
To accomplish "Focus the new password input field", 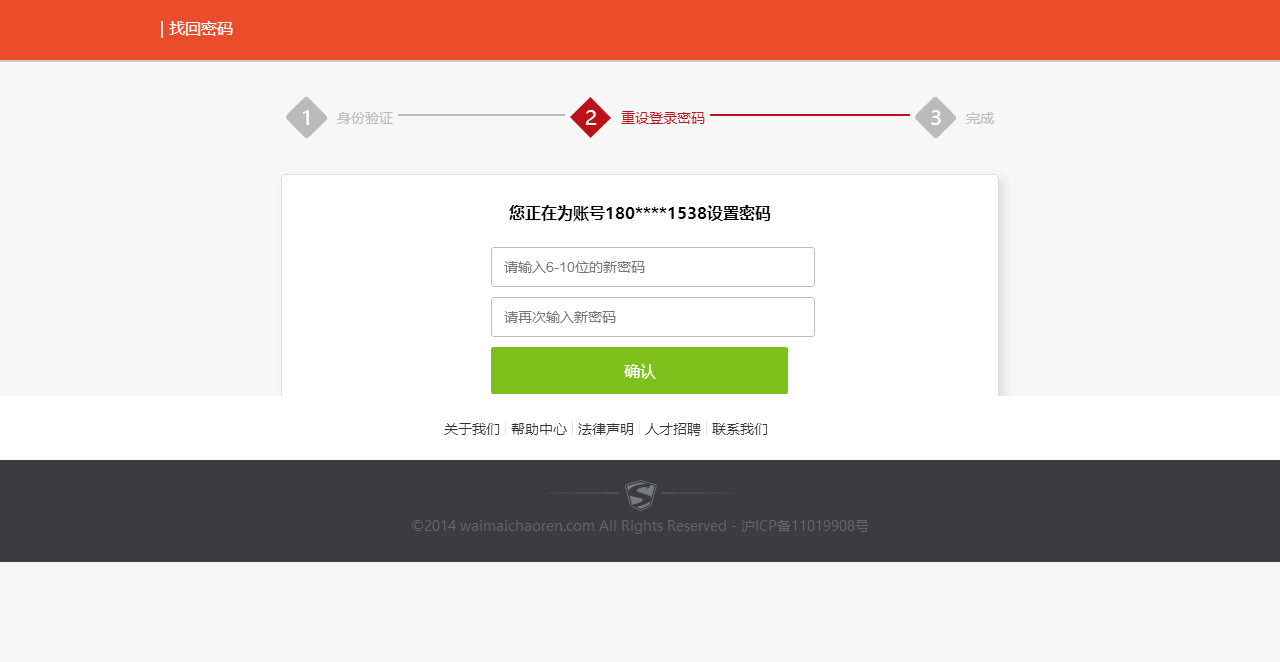I will 653,267.
